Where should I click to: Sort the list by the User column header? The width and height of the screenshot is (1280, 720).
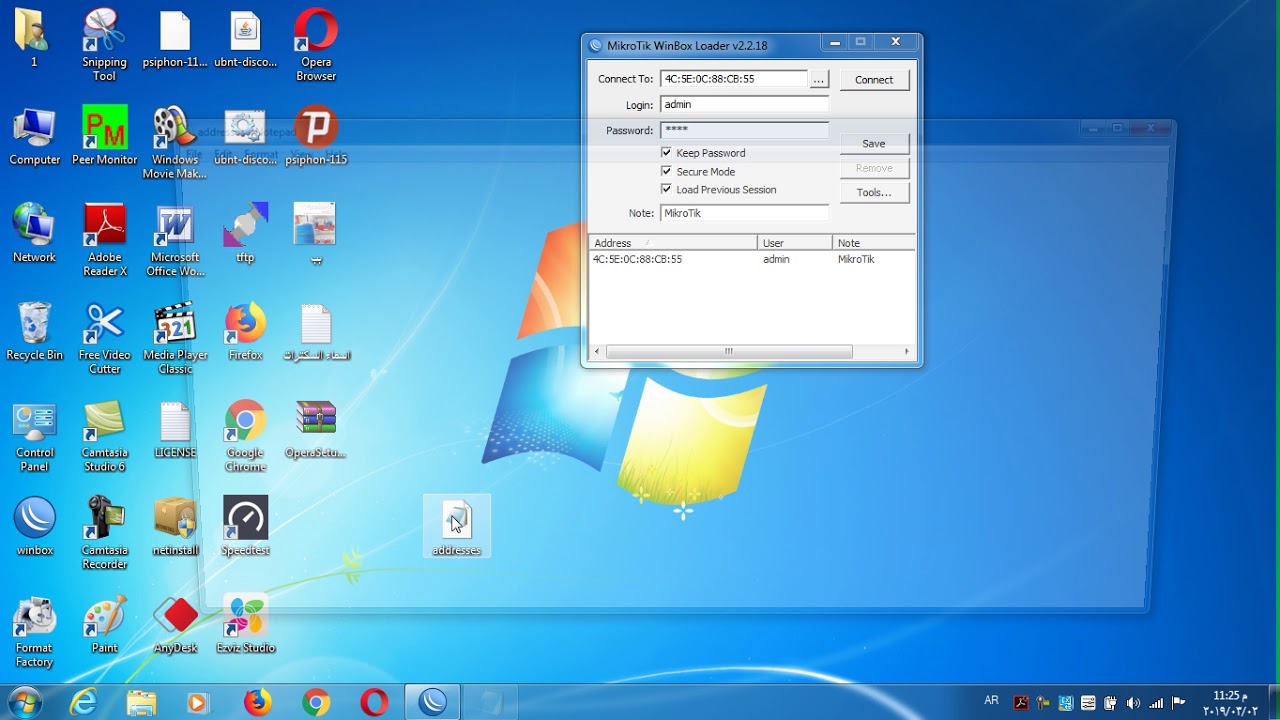pyautogui.click(x=795, y=243)
